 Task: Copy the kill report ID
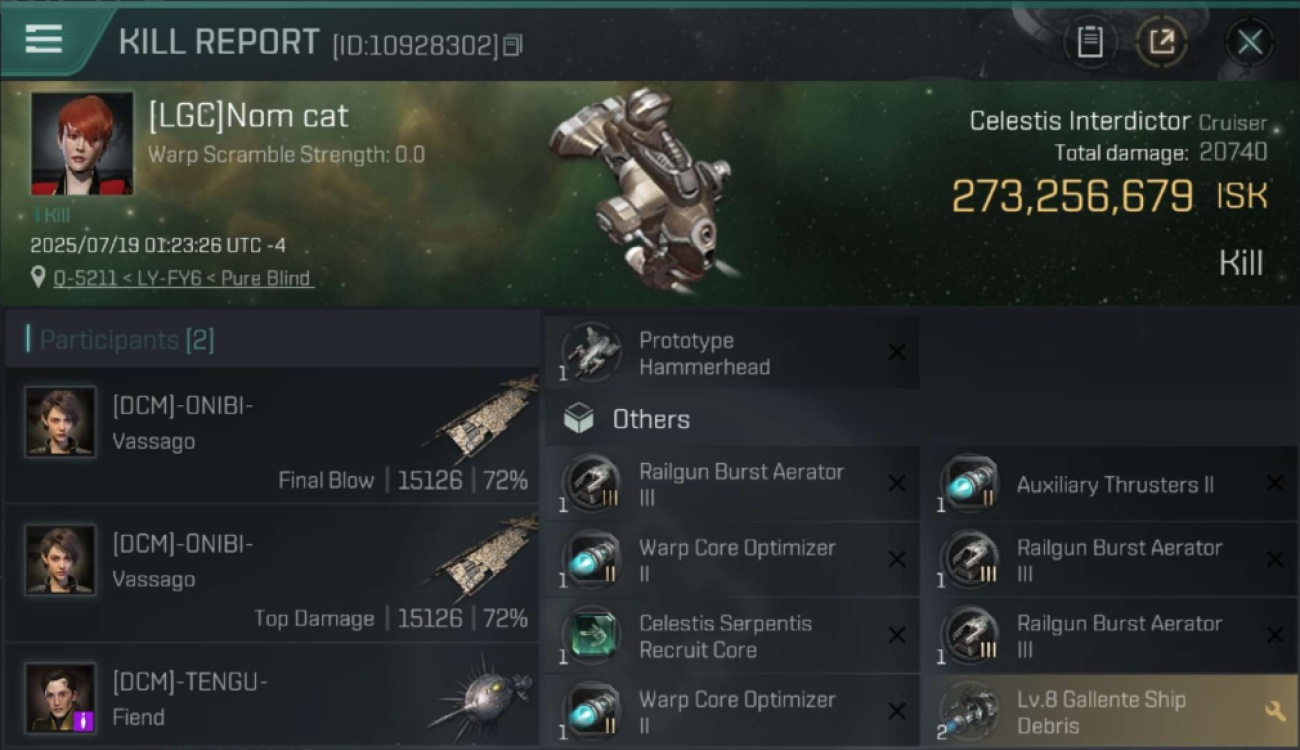point(513,45)
